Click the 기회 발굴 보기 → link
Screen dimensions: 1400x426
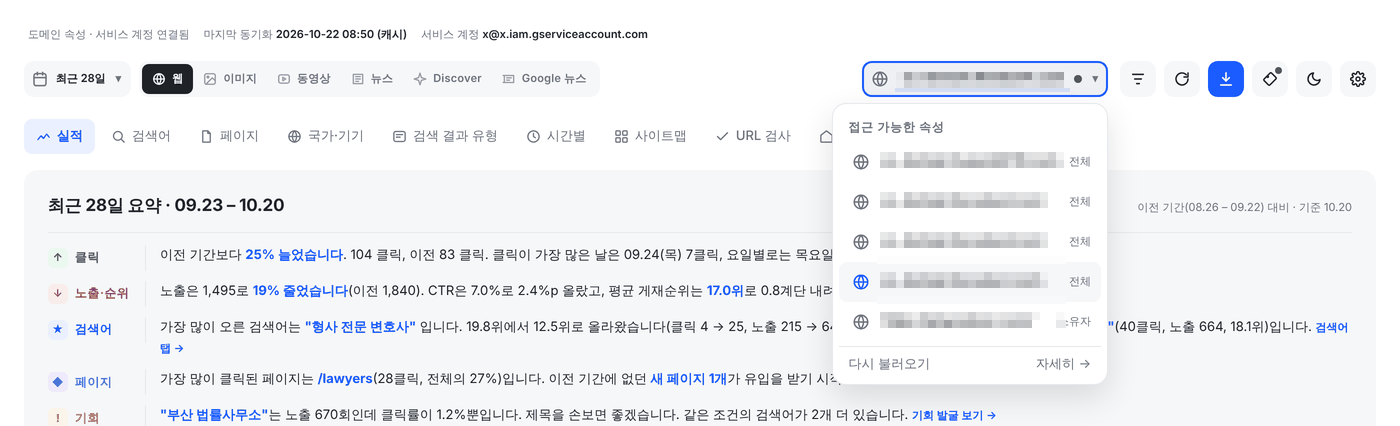coord(953,415)
